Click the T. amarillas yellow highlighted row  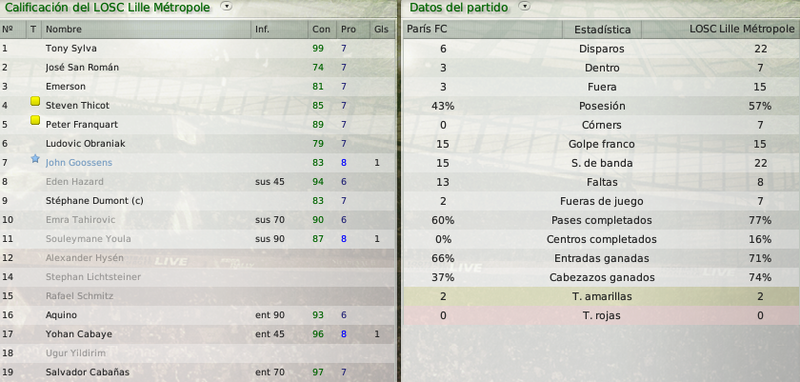click(x=602, y=296)
